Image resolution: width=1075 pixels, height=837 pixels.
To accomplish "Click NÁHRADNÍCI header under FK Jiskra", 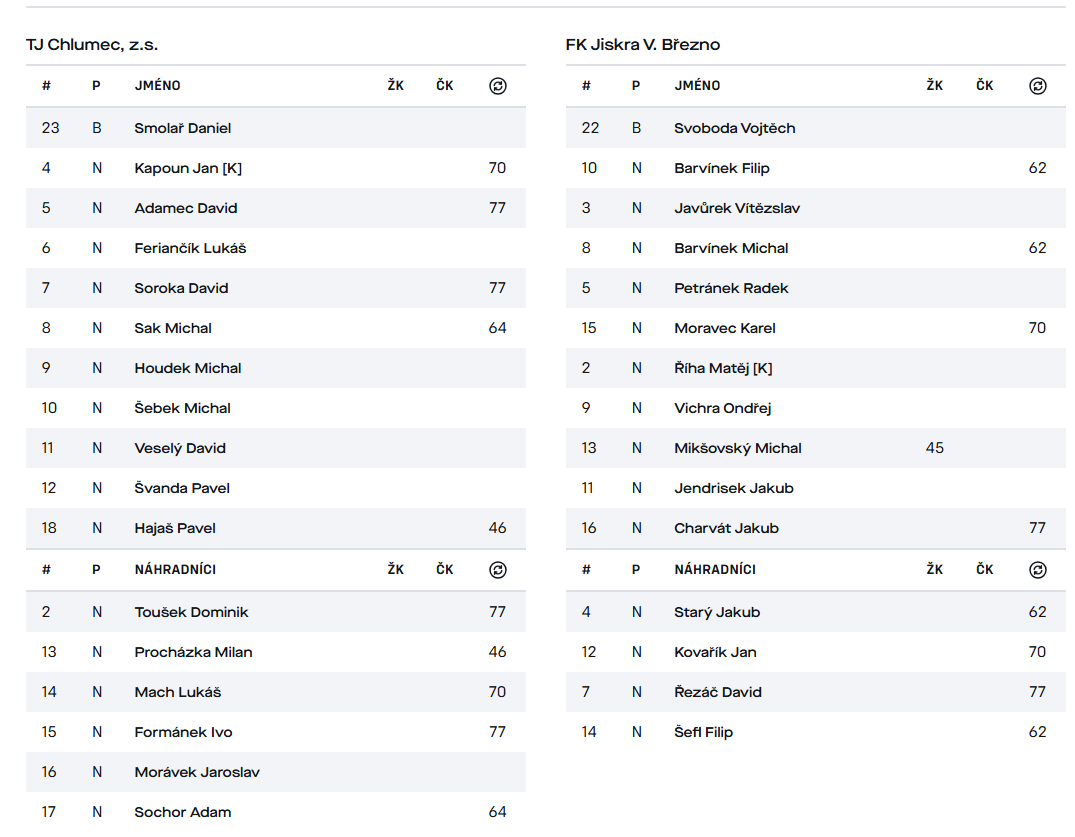I will [715, 570].
